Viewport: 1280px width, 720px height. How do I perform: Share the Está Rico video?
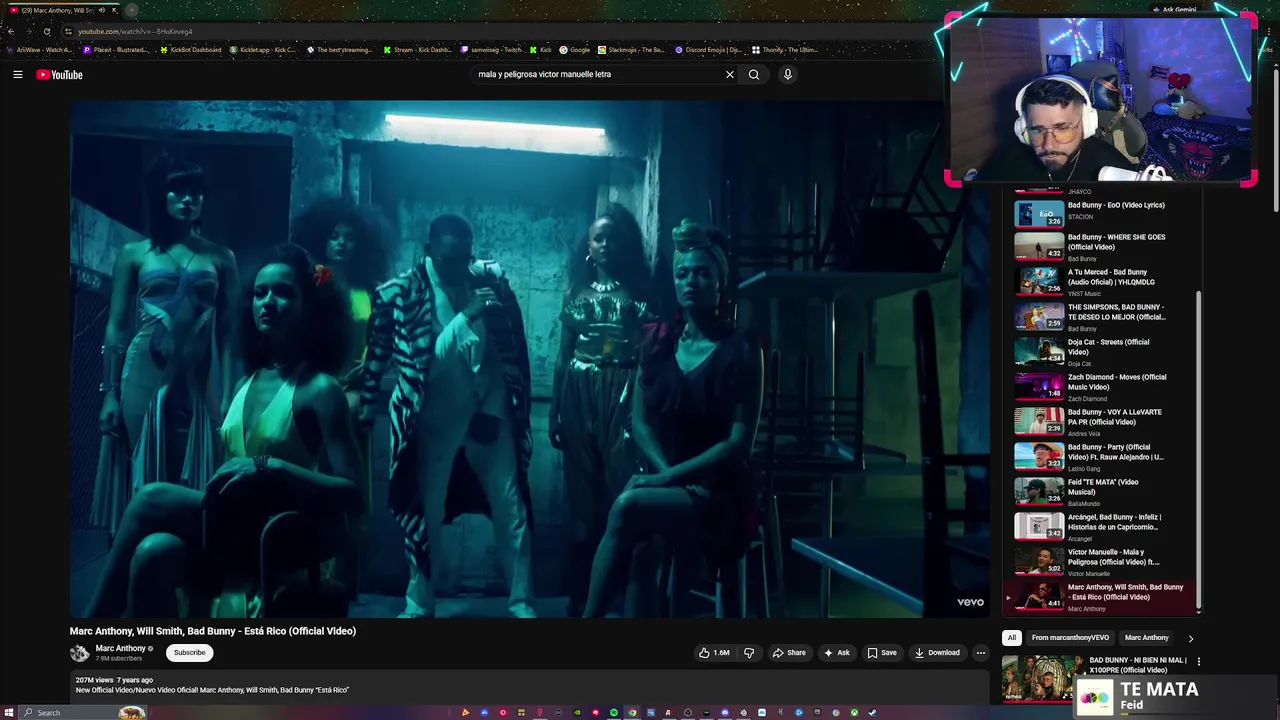(789, 653)
